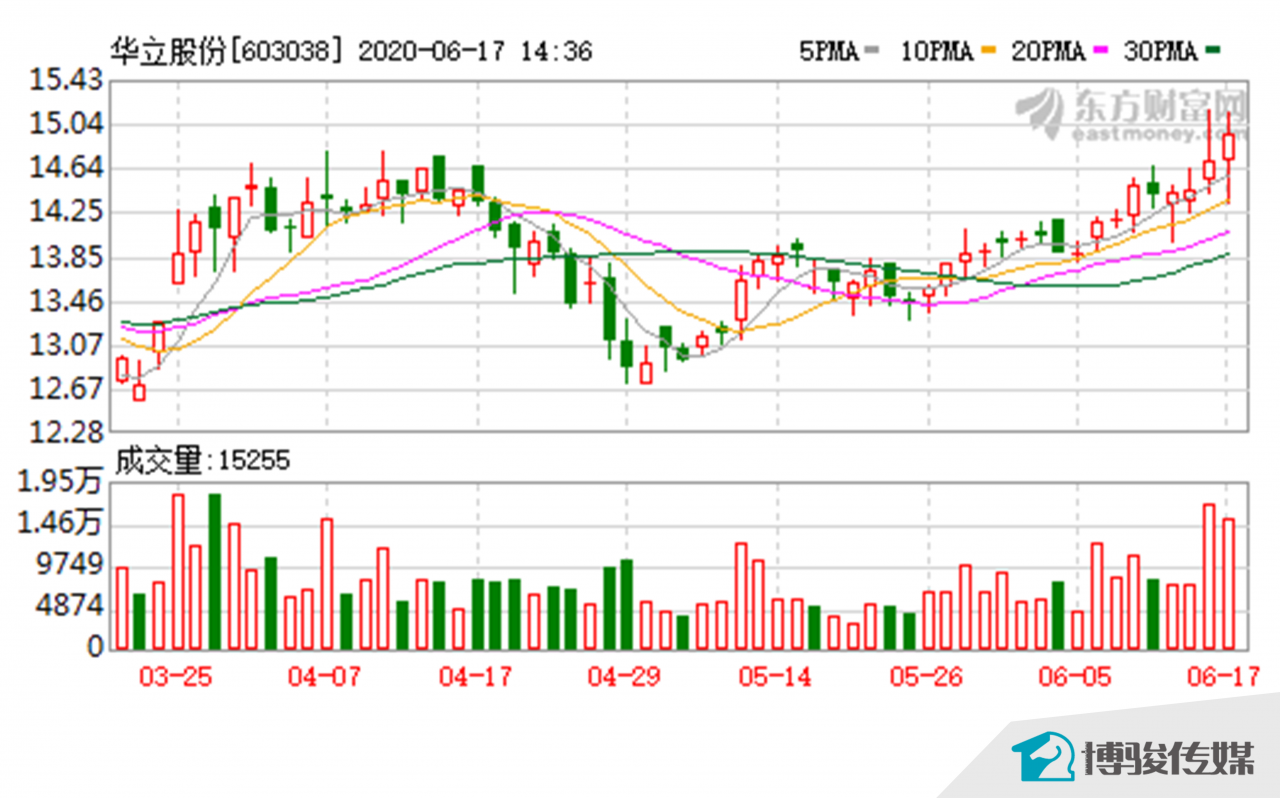1280x798 pixels.
Task: Select the timestamp 2020-06-17 14:36
Action: pyautogui.click(x=474, y=52)
